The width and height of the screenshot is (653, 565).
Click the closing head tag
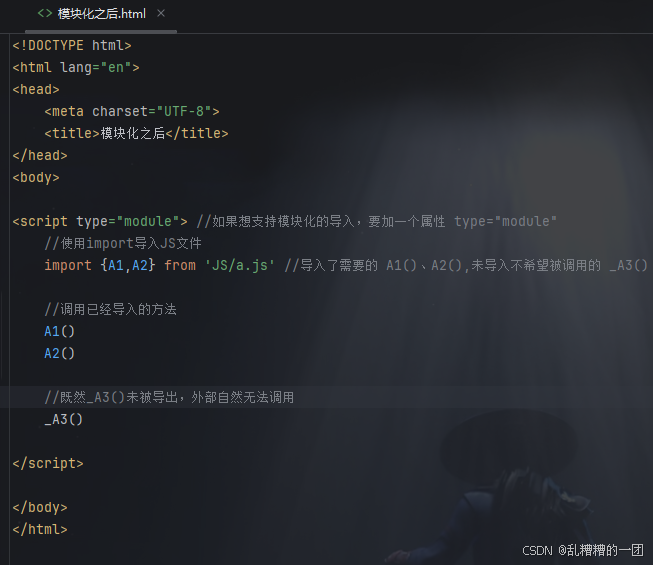pyautogui.click(x=40, y=155)
